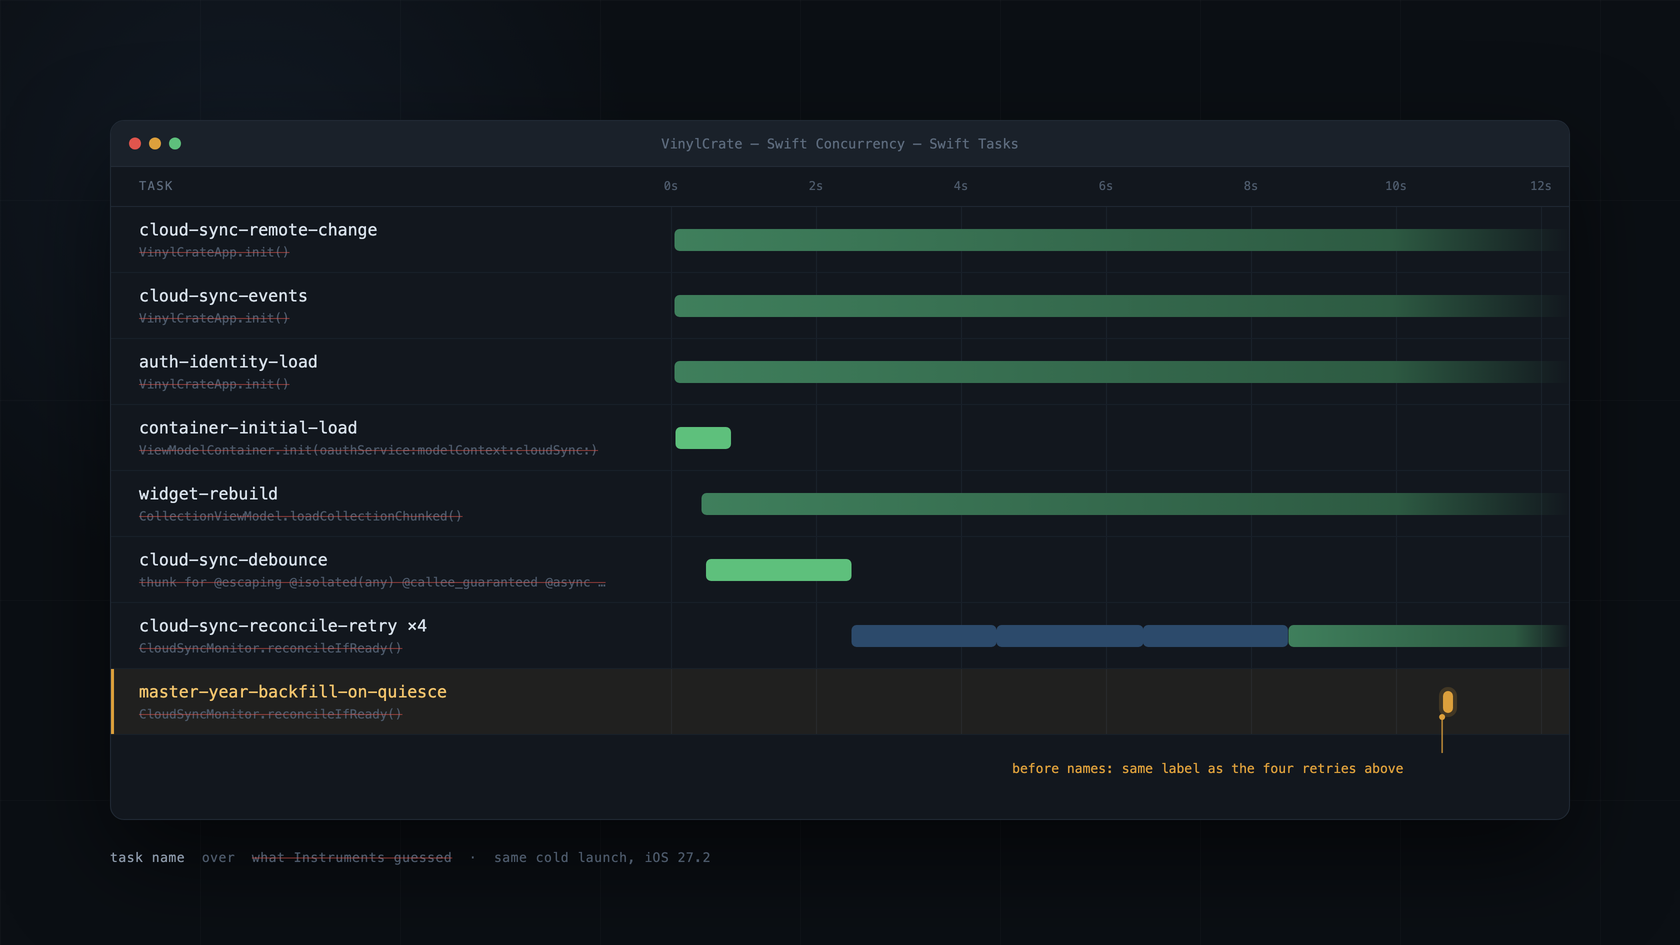Viewport: 1680px width, 945px height.
Task: Click the green zoom window button
Action: coord(175,144)
